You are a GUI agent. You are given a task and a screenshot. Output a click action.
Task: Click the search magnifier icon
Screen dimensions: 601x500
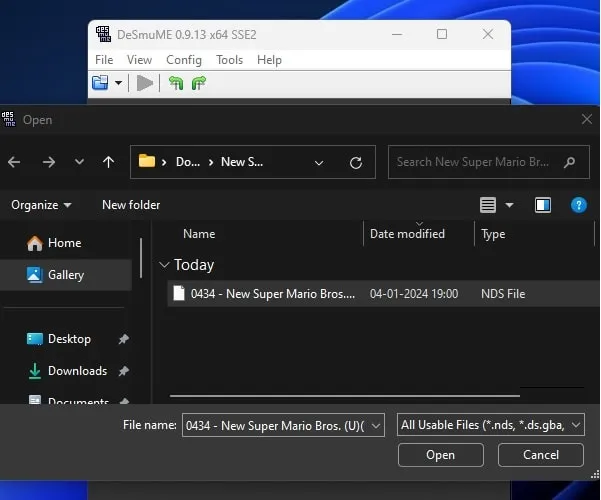coord(570,162)
